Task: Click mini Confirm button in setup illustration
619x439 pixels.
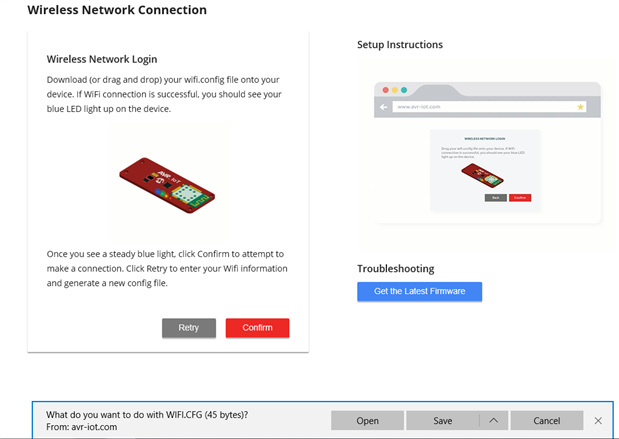Action: (520, 198)
